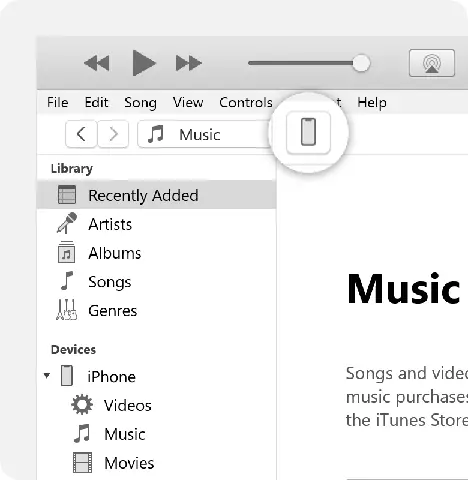Click the Videos gear icon under iPhone
Image resolution: width=468 pixels, height=480 pixels.
tap(82, 404)
